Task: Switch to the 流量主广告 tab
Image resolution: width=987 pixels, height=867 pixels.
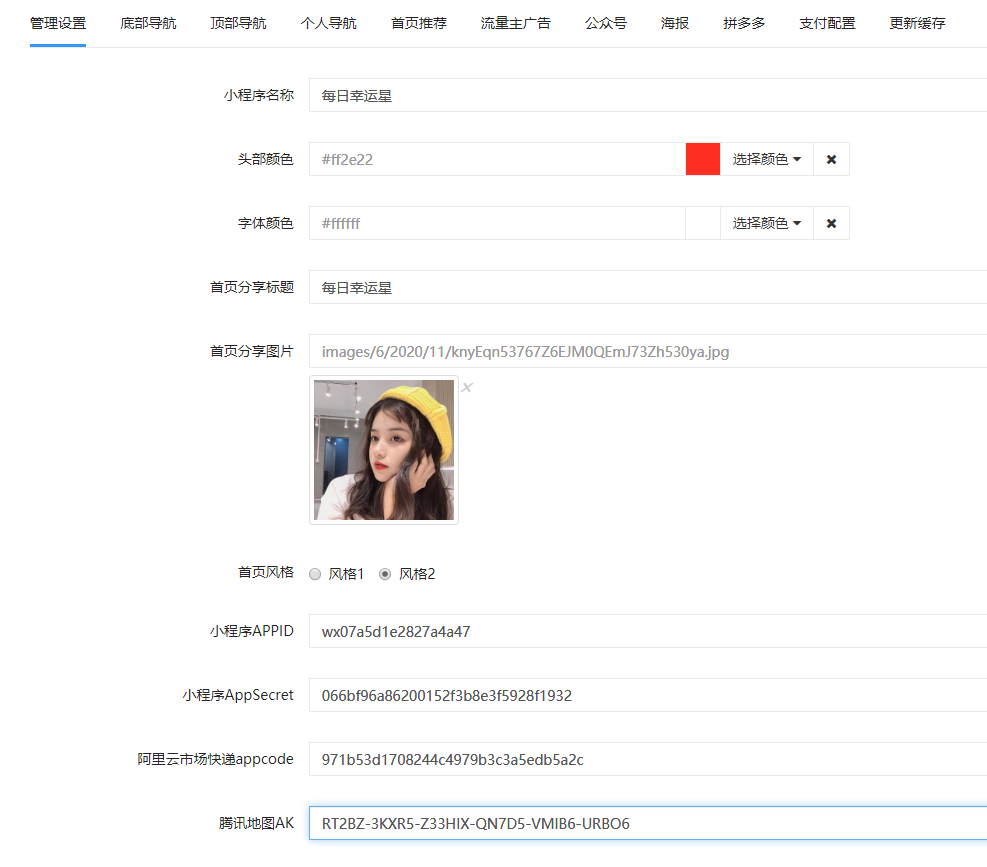Action: [x=516, y=23]
